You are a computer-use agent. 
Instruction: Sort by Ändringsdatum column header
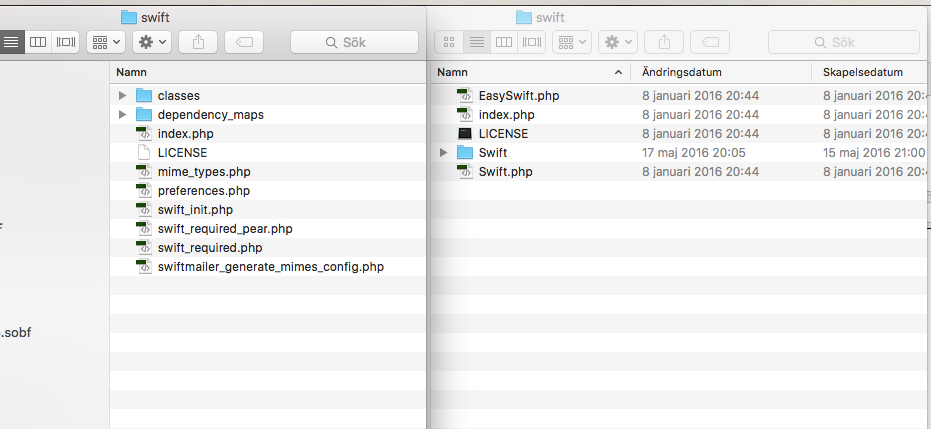pyautogui.click(x=721, y=72)
